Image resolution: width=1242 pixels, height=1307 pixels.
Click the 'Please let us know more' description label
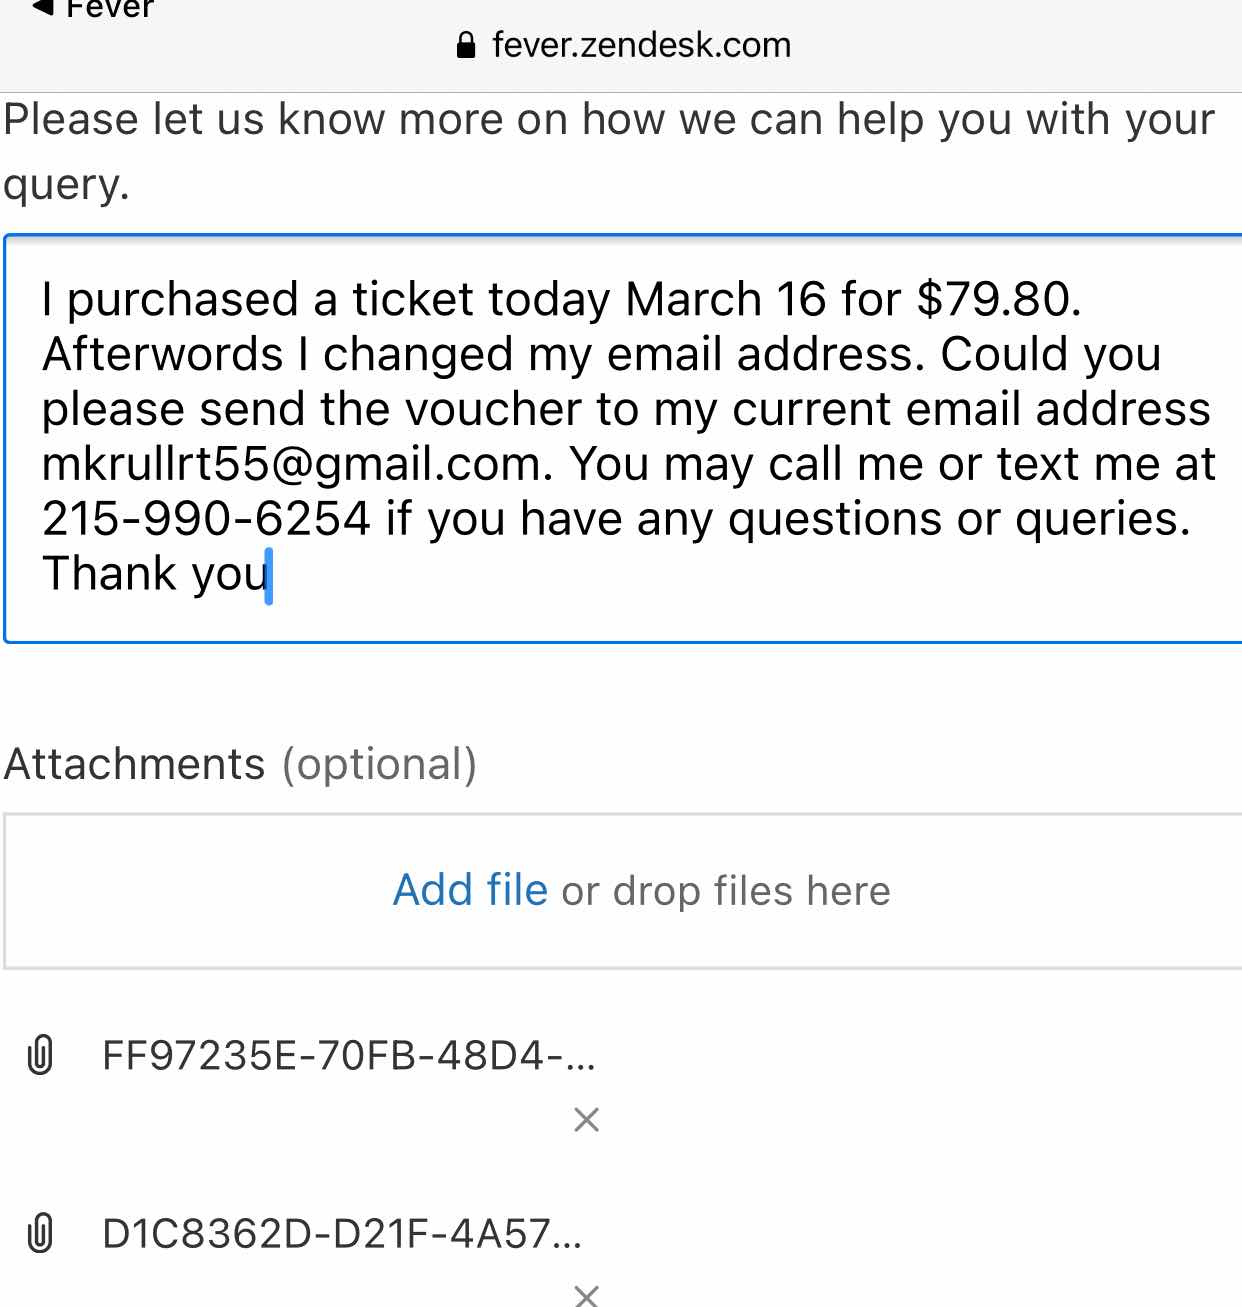(609, 151)
